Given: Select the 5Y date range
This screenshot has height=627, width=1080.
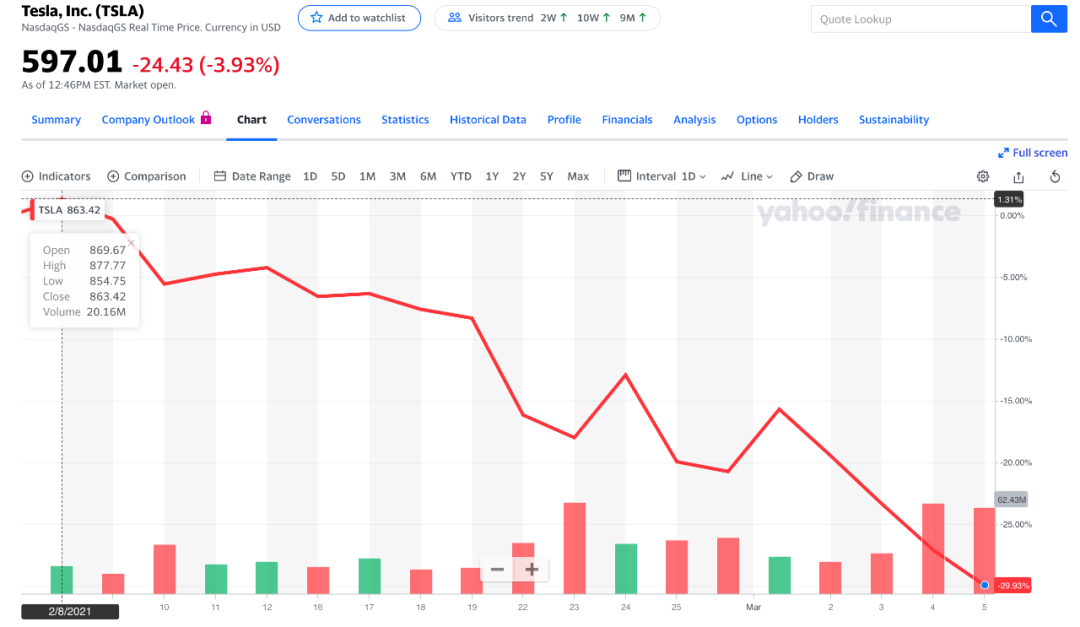Looking at the screenshot, I should click(547, 176).
